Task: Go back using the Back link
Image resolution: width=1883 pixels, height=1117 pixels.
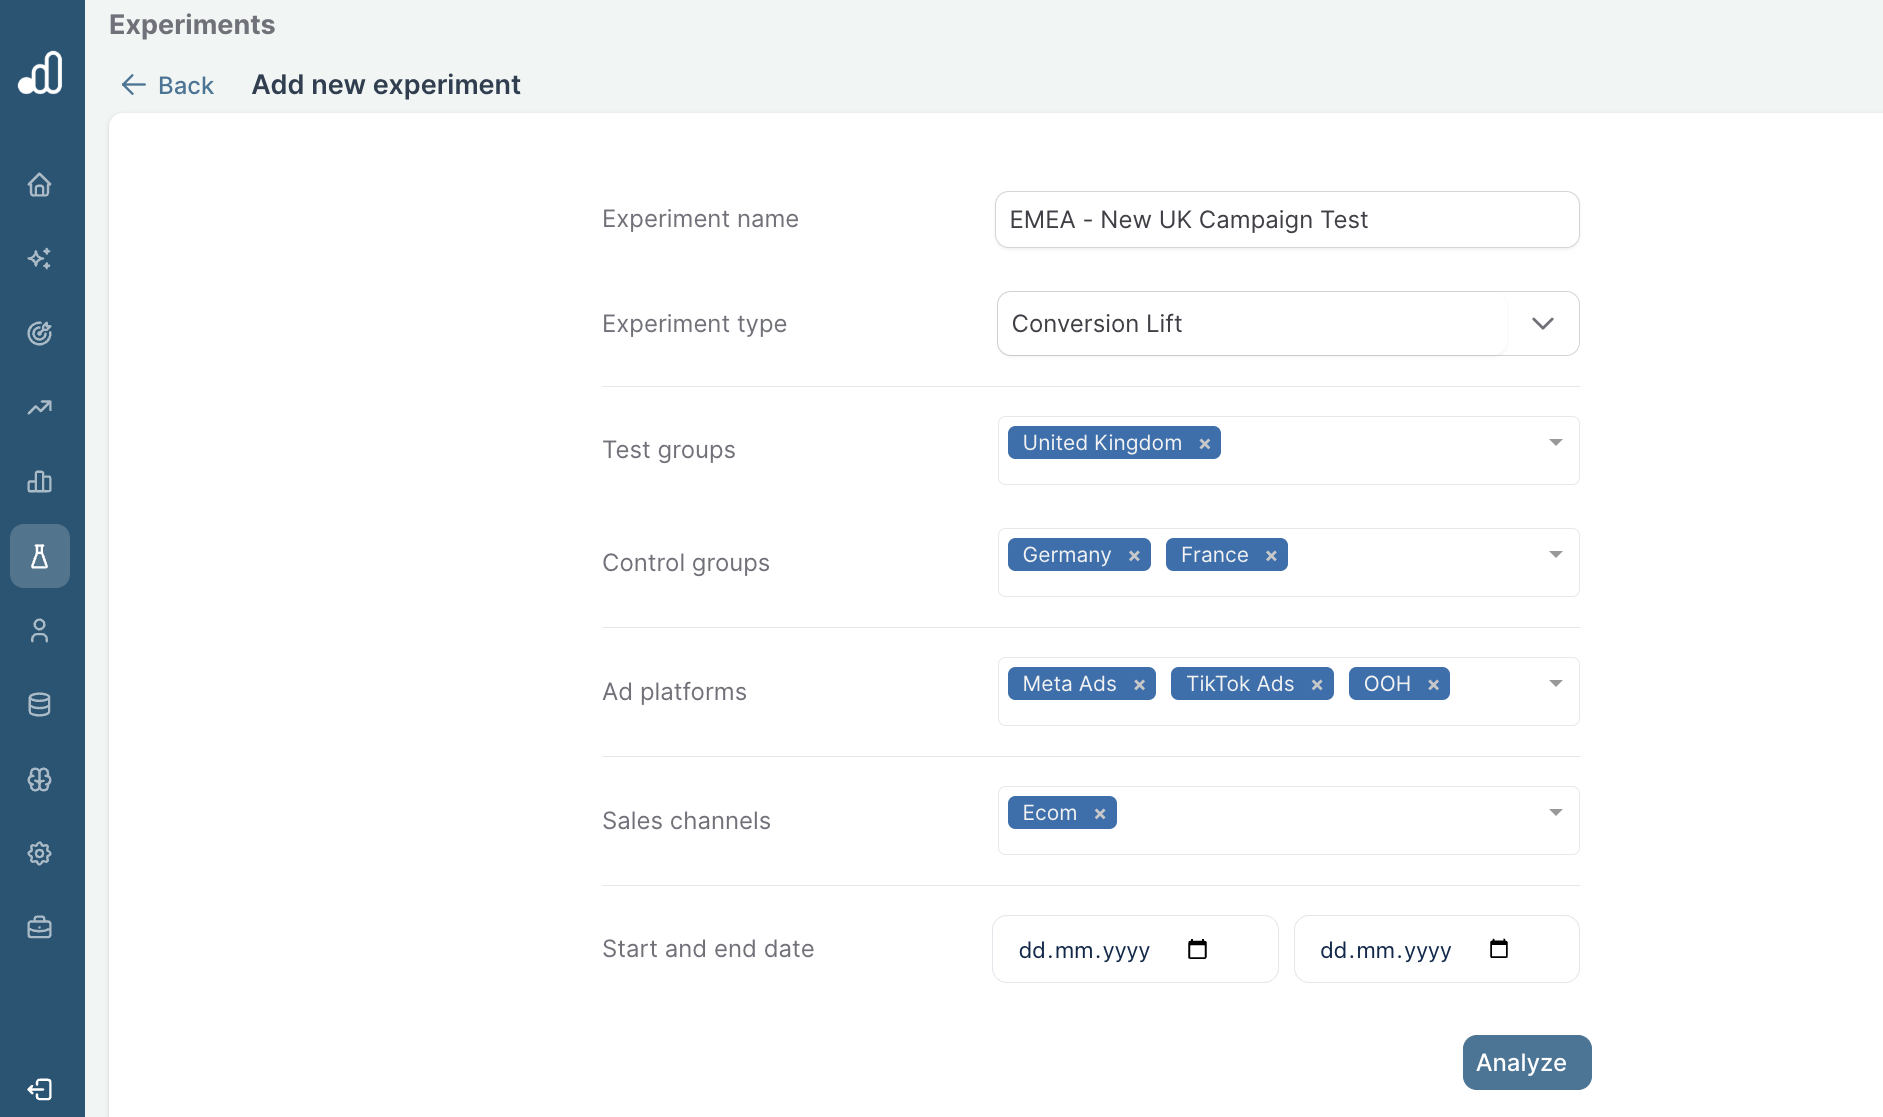Action: [x=168, y=86]
